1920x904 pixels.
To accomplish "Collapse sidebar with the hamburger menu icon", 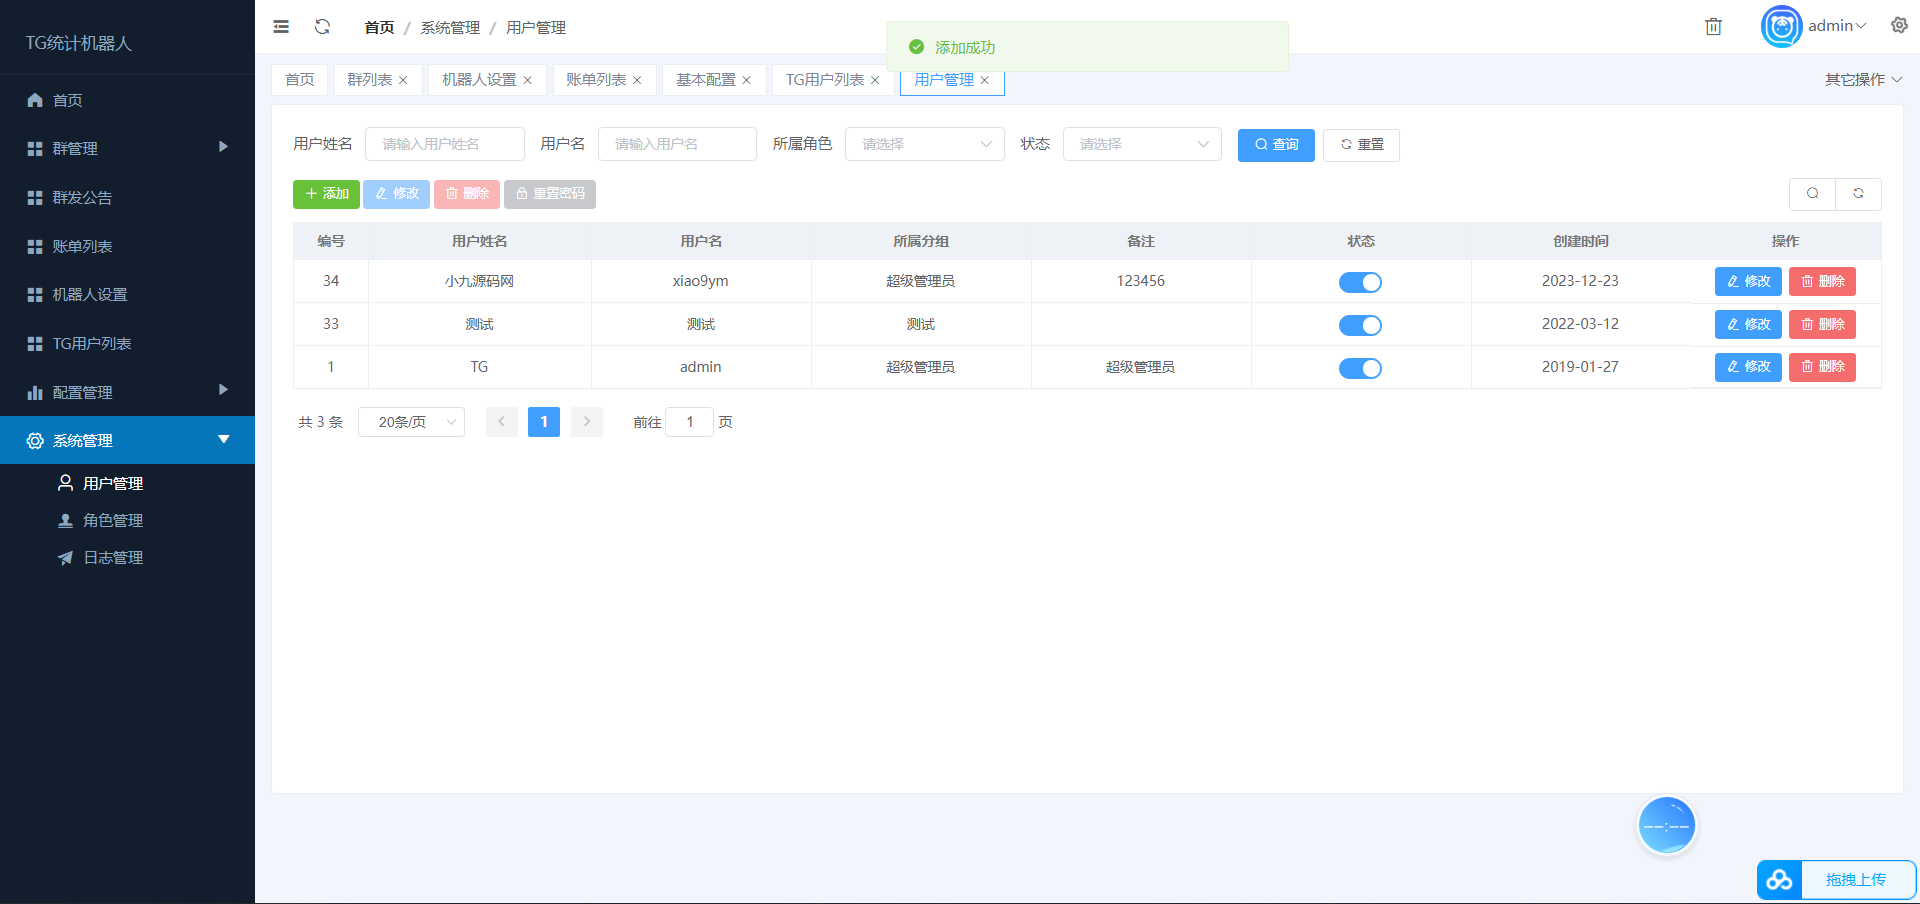I will click(281, 27).
